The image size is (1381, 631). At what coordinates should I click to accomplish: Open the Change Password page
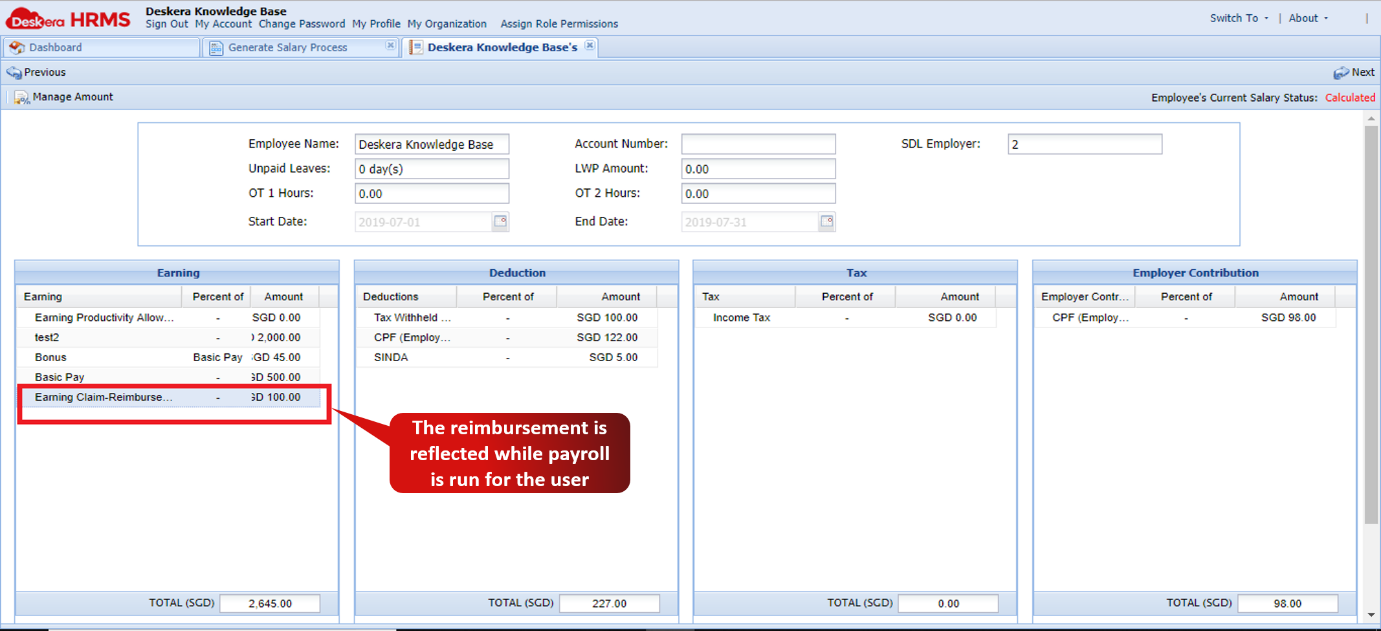click(301, 23)
